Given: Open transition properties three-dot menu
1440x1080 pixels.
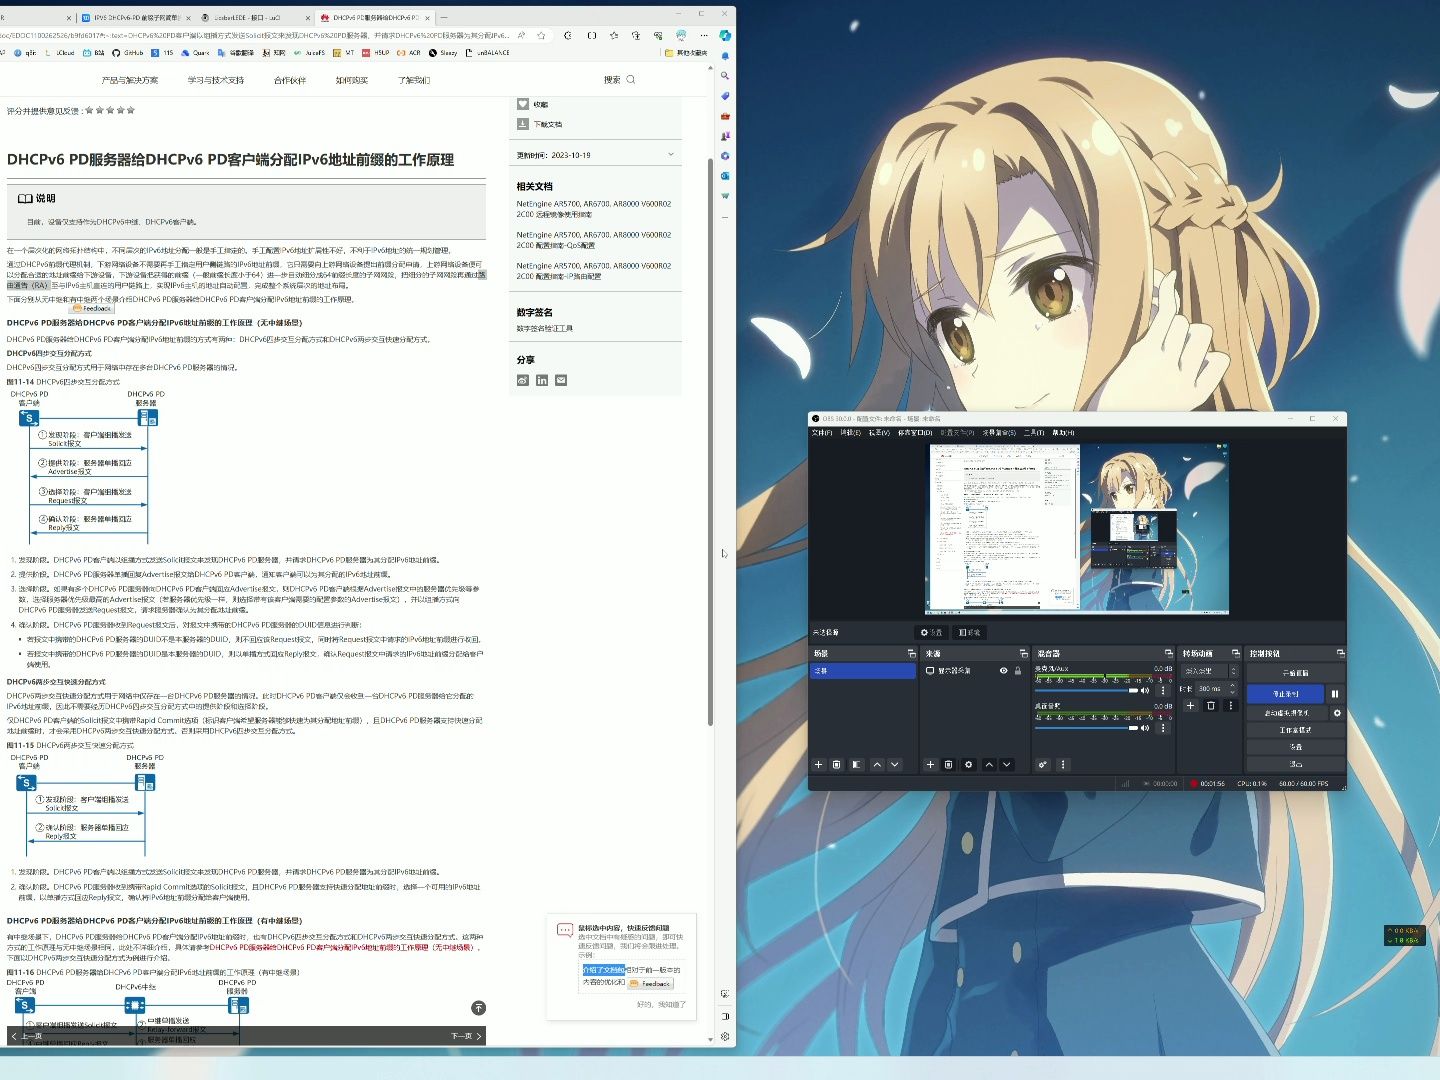Looking at the screenshot, I should [x=1231, y=705].
